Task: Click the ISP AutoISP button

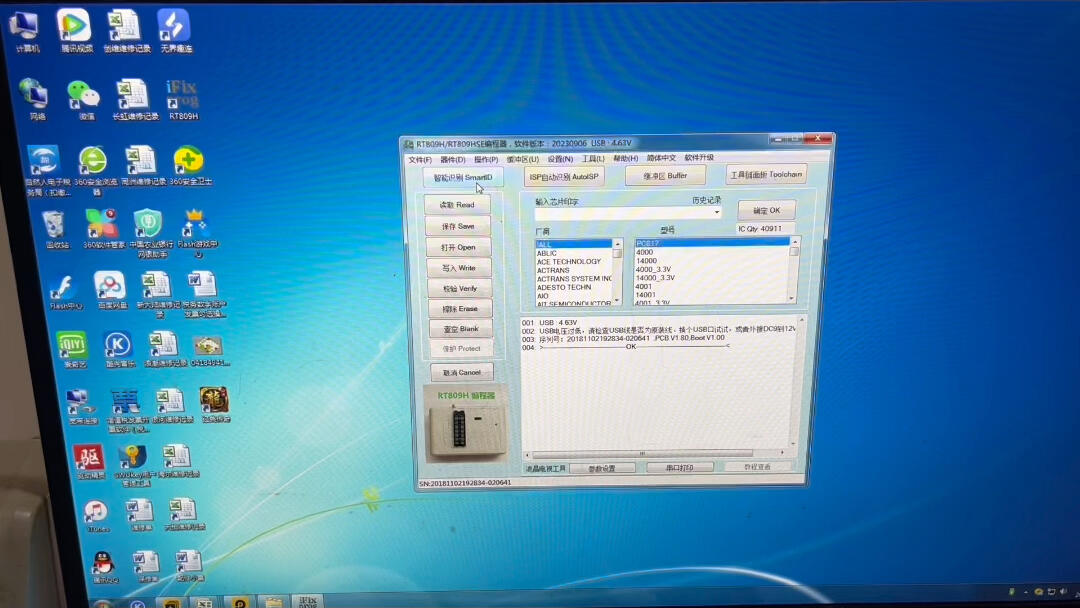Action: coord(564,177)
